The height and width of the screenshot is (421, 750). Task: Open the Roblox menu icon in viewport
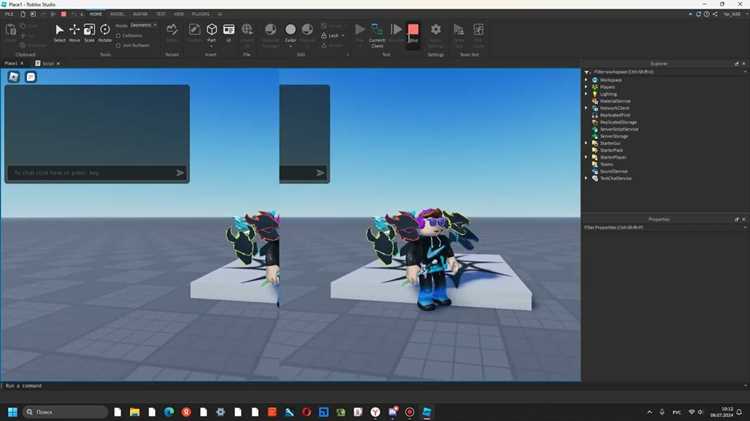tap(13, 77)
